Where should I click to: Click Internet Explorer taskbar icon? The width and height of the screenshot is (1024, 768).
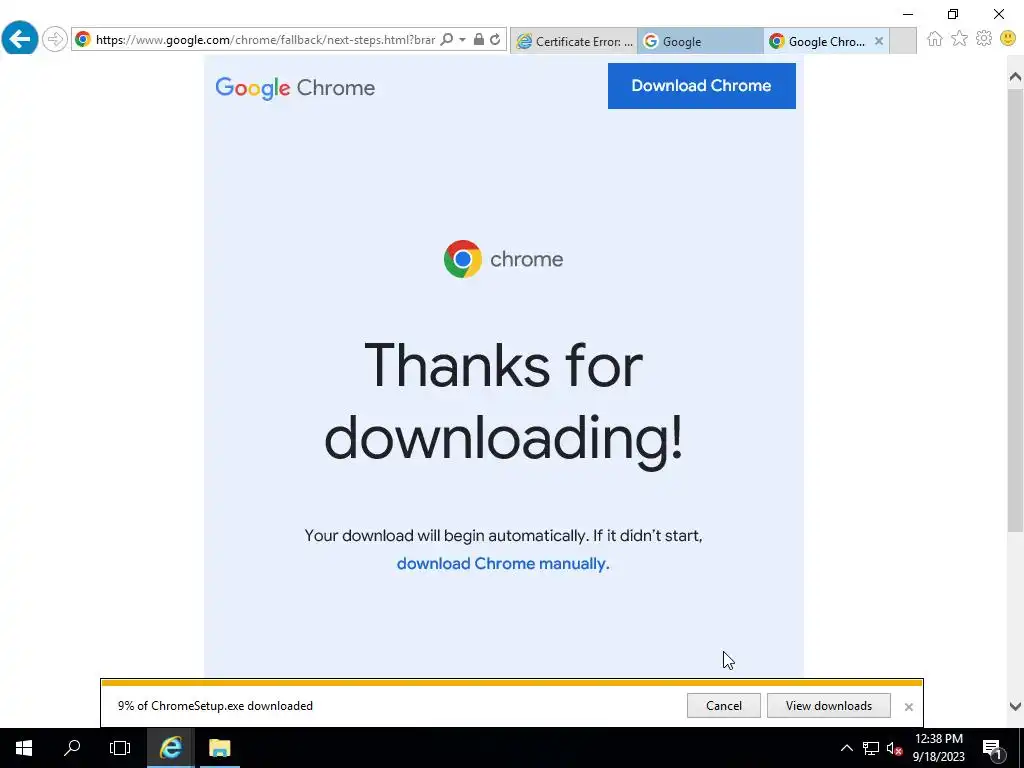(x=170, y=748)
